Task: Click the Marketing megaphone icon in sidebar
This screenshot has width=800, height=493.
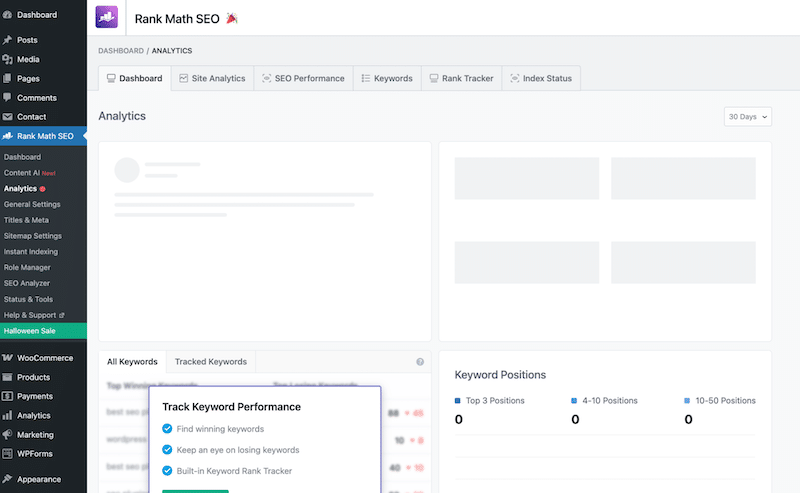Action: point(7,434)
